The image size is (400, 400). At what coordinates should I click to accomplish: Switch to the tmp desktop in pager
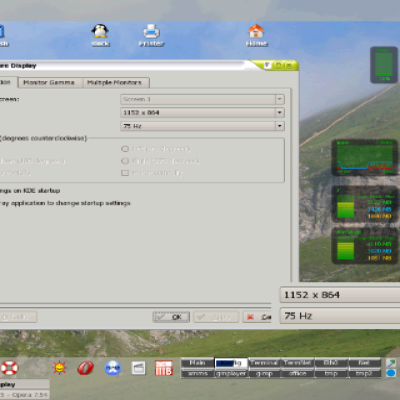[331, 373]
